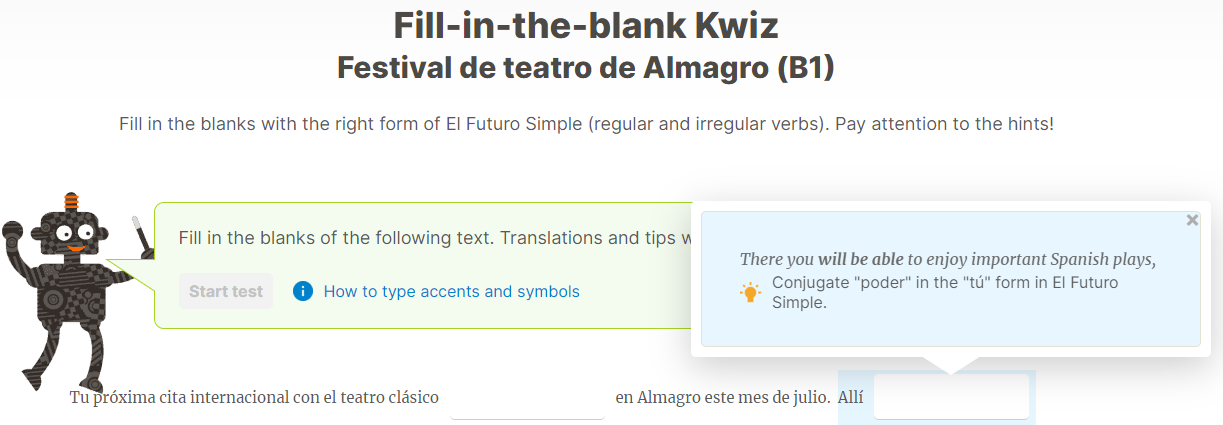The width and height of the screenshot is (1223, 425).
Task: Click the grayed-out Start test button
Action: [x=226, y=291]
